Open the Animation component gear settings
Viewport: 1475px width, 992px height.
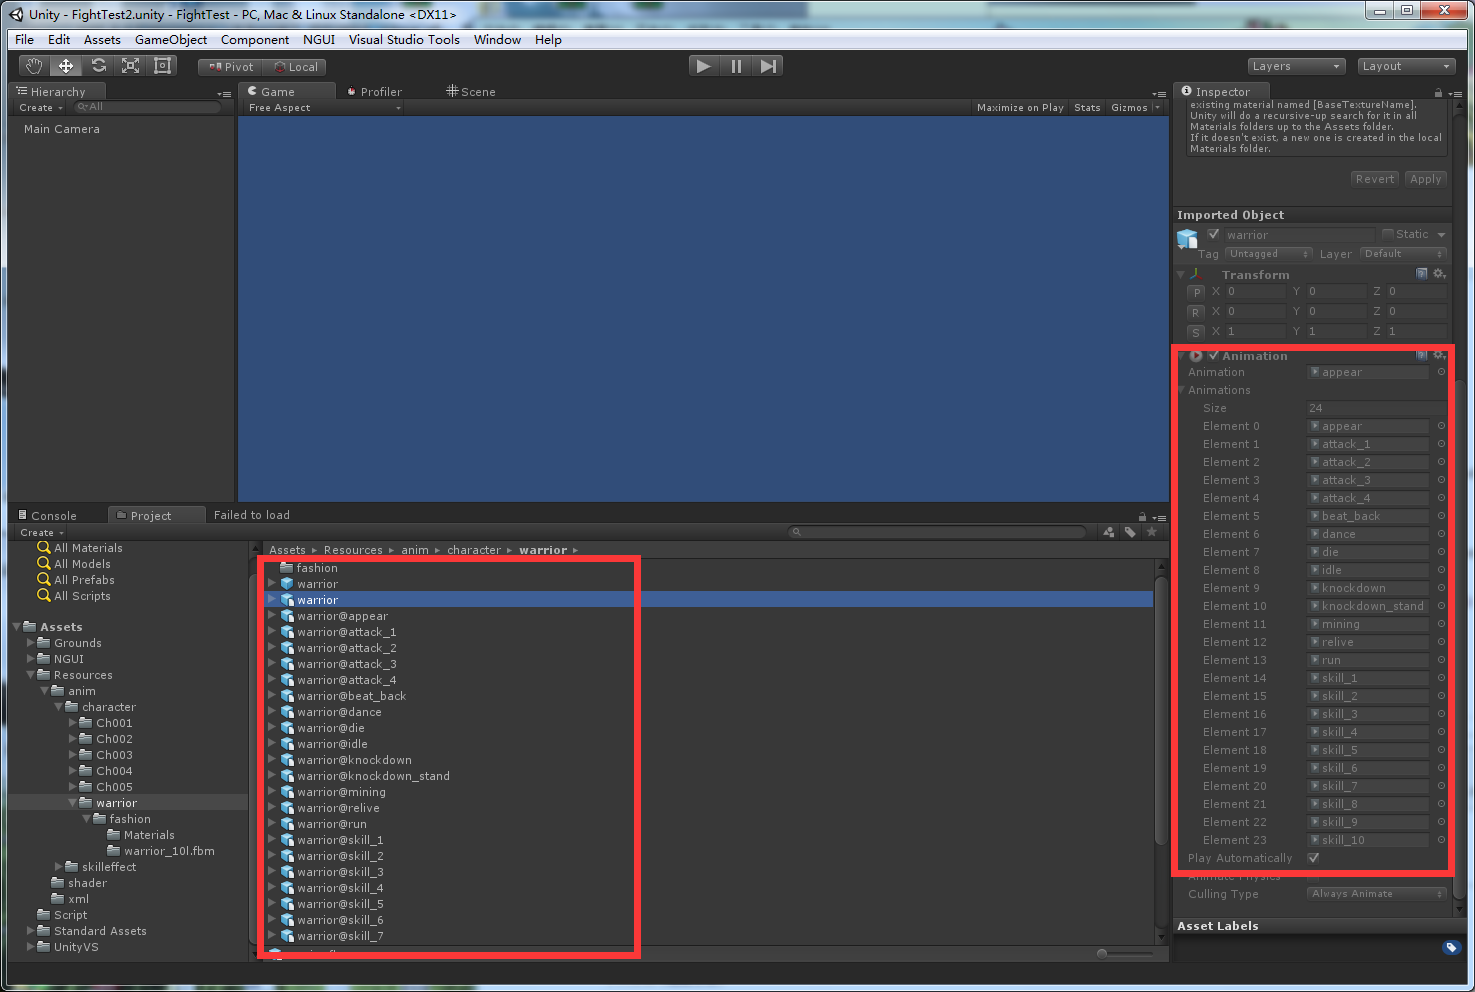[1440, 355]
